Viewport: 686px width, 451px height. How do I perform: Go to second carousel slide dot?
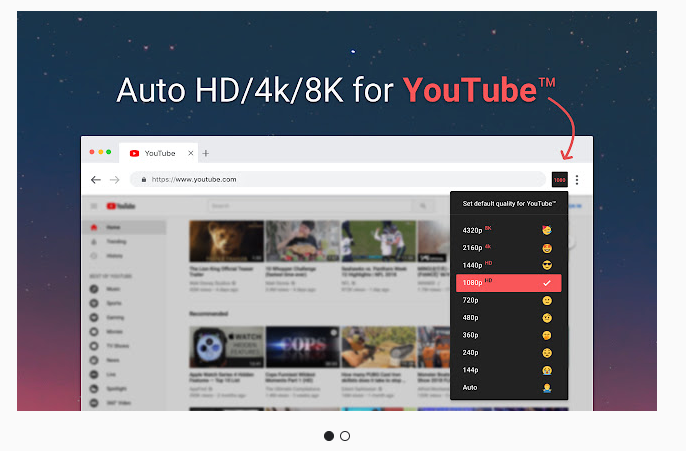(x=345, y=436)
